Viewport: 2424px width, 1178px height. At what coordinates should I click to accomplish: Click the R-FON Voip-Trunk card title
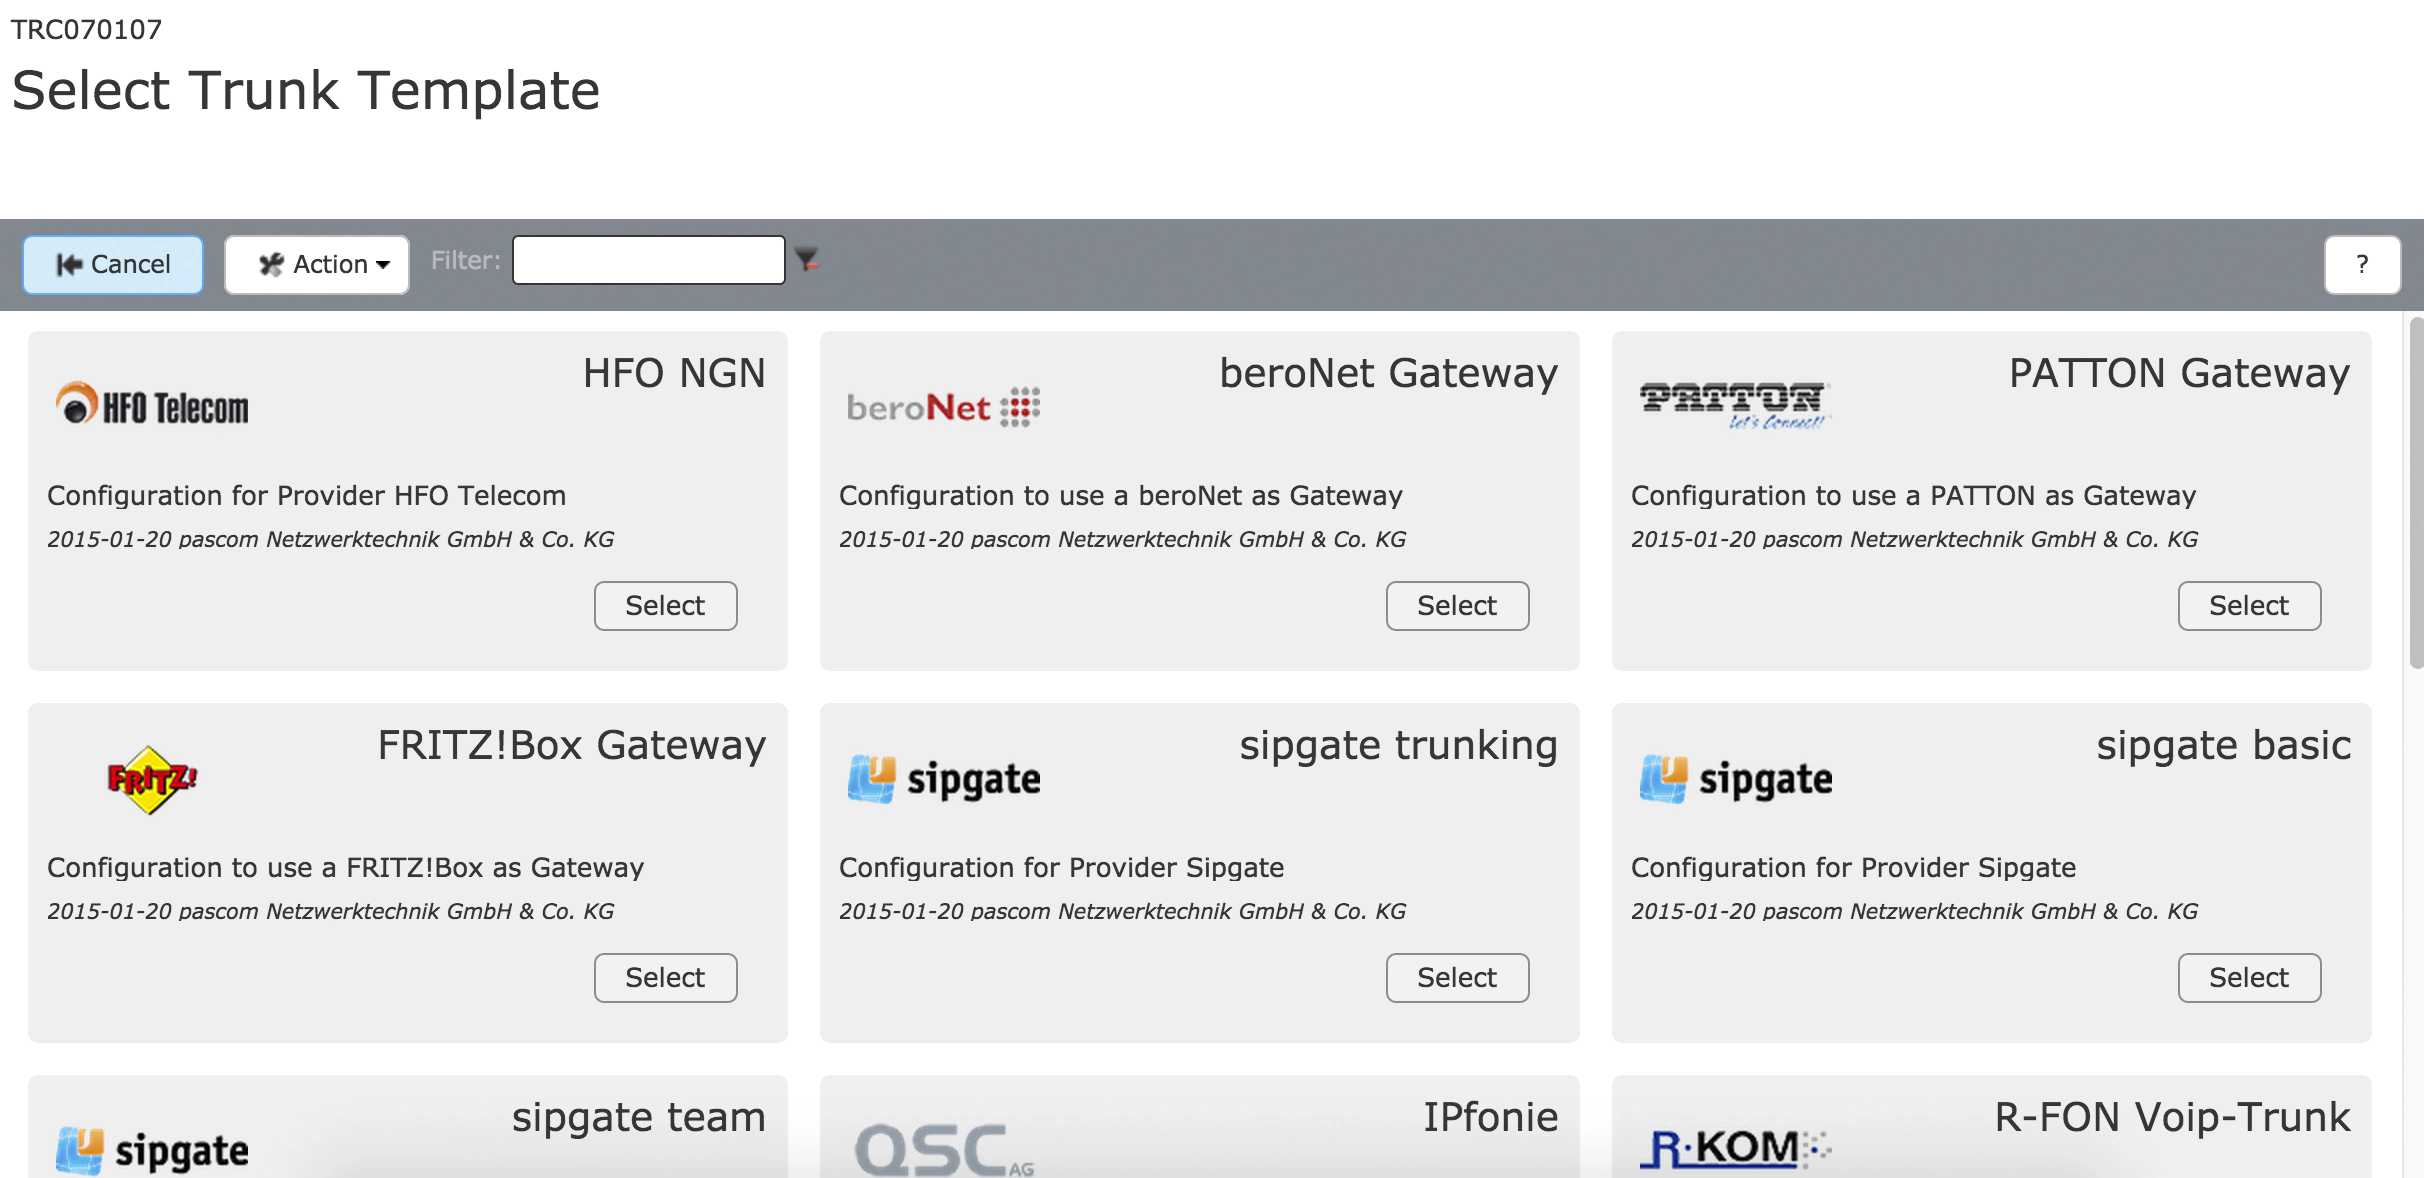(x=2173, y=1117)
